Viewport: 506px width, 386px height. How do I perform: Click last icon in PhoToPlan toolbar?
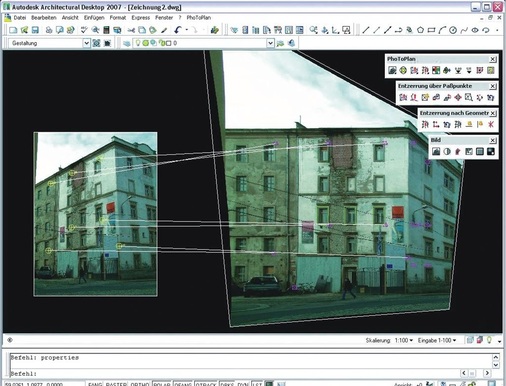[490, 70]
